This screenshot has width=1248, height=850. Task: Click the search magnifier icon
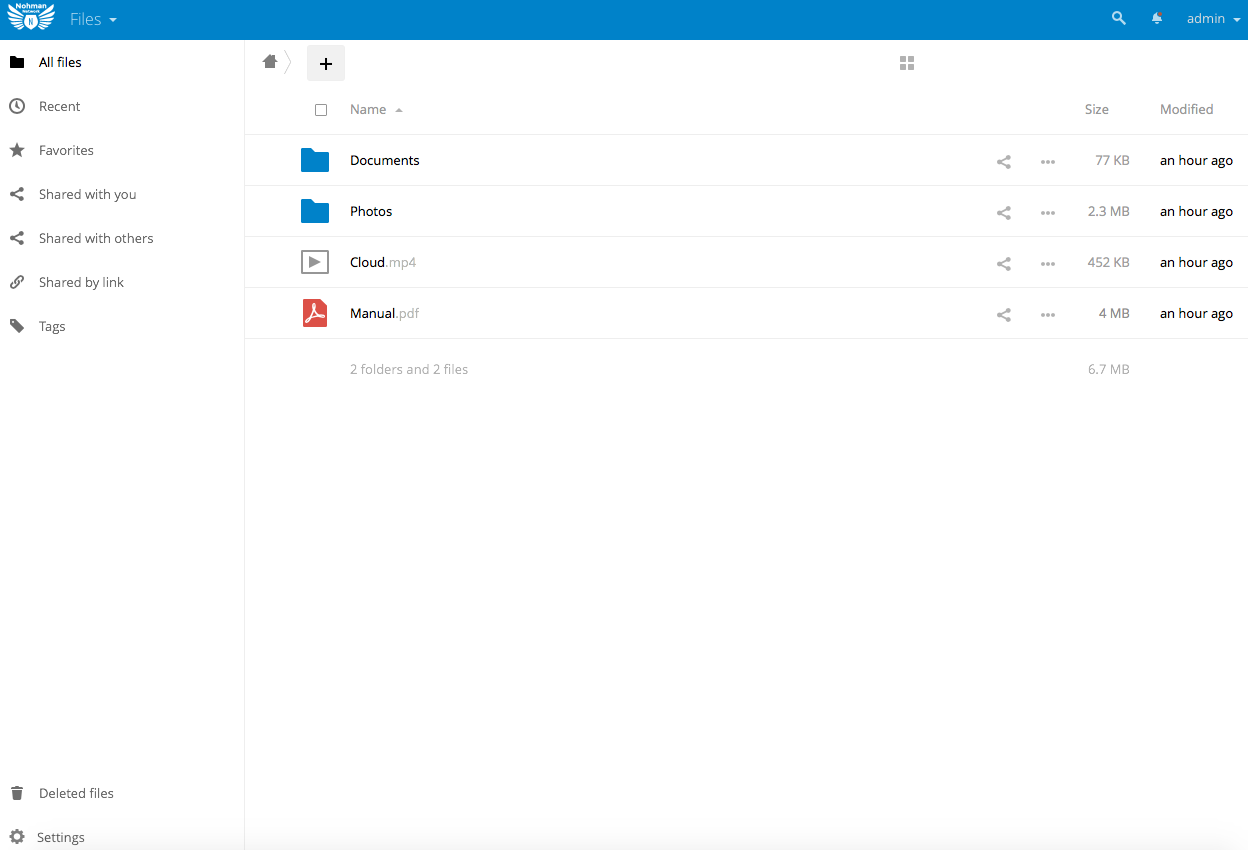(x=1118, y=19)
